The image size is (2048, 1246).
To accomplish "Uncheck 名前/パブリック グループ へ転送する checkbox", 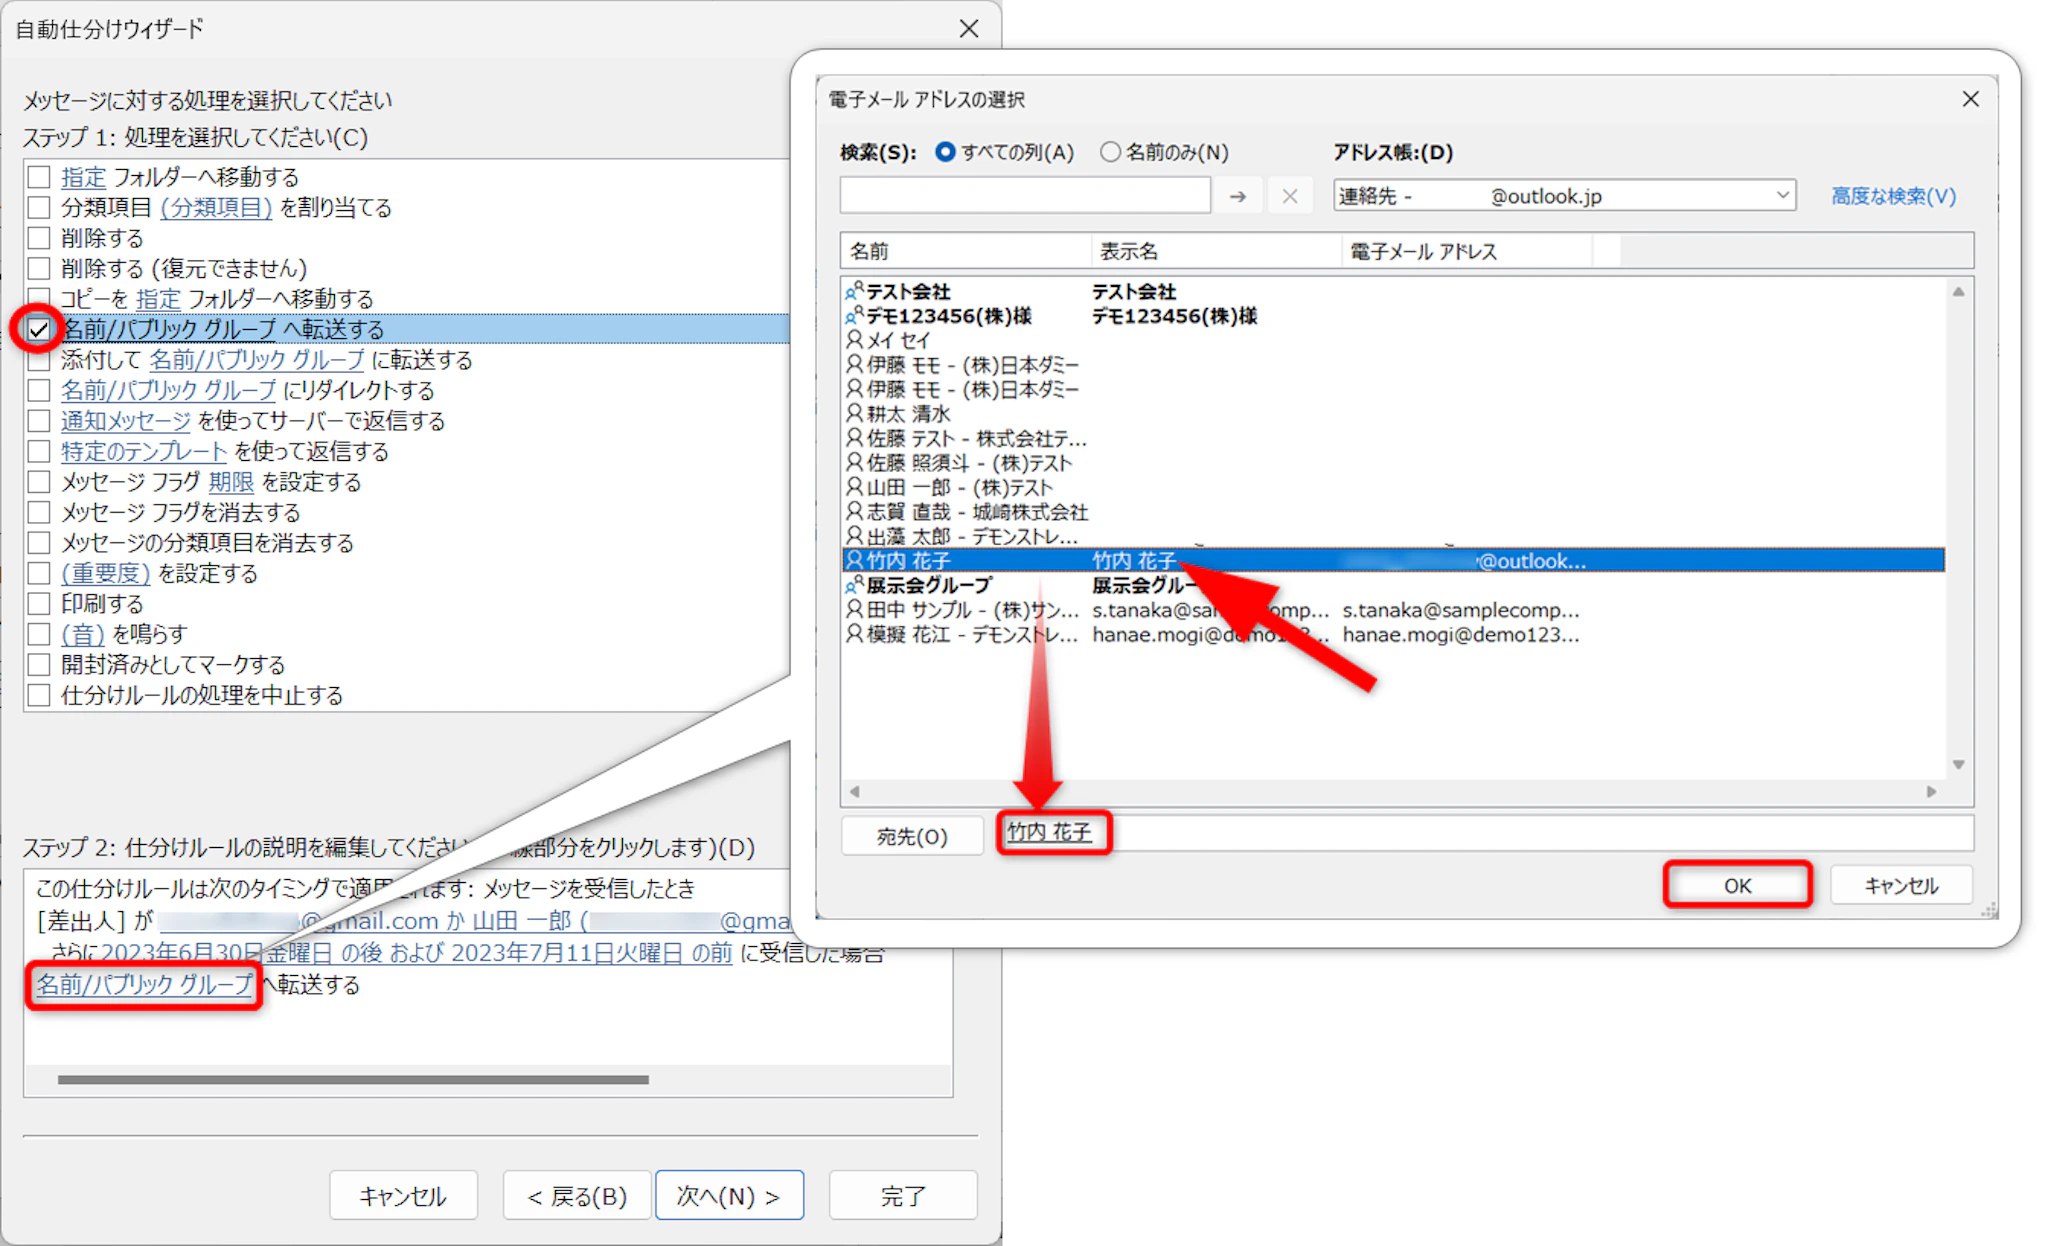I will pyautogui.click(x=39, y=329).
